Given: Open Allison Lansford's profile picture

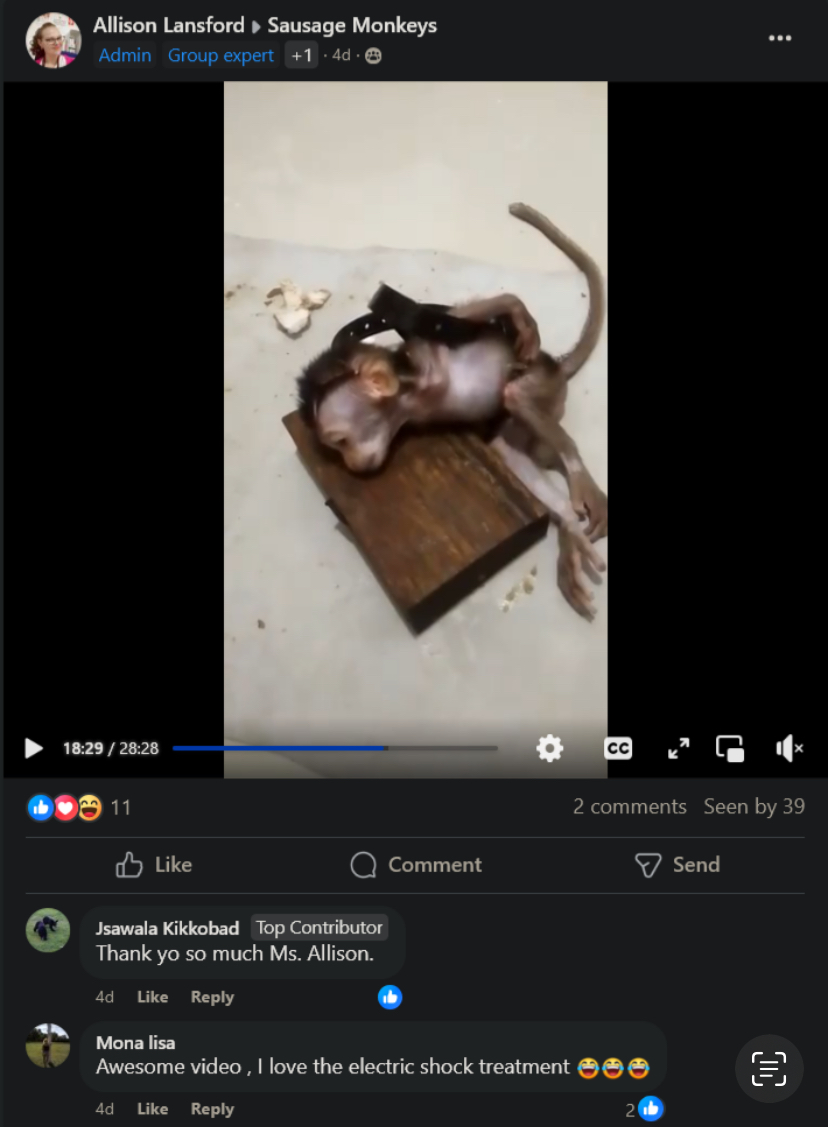Looking at the screenshot, I should coord(53,40).
